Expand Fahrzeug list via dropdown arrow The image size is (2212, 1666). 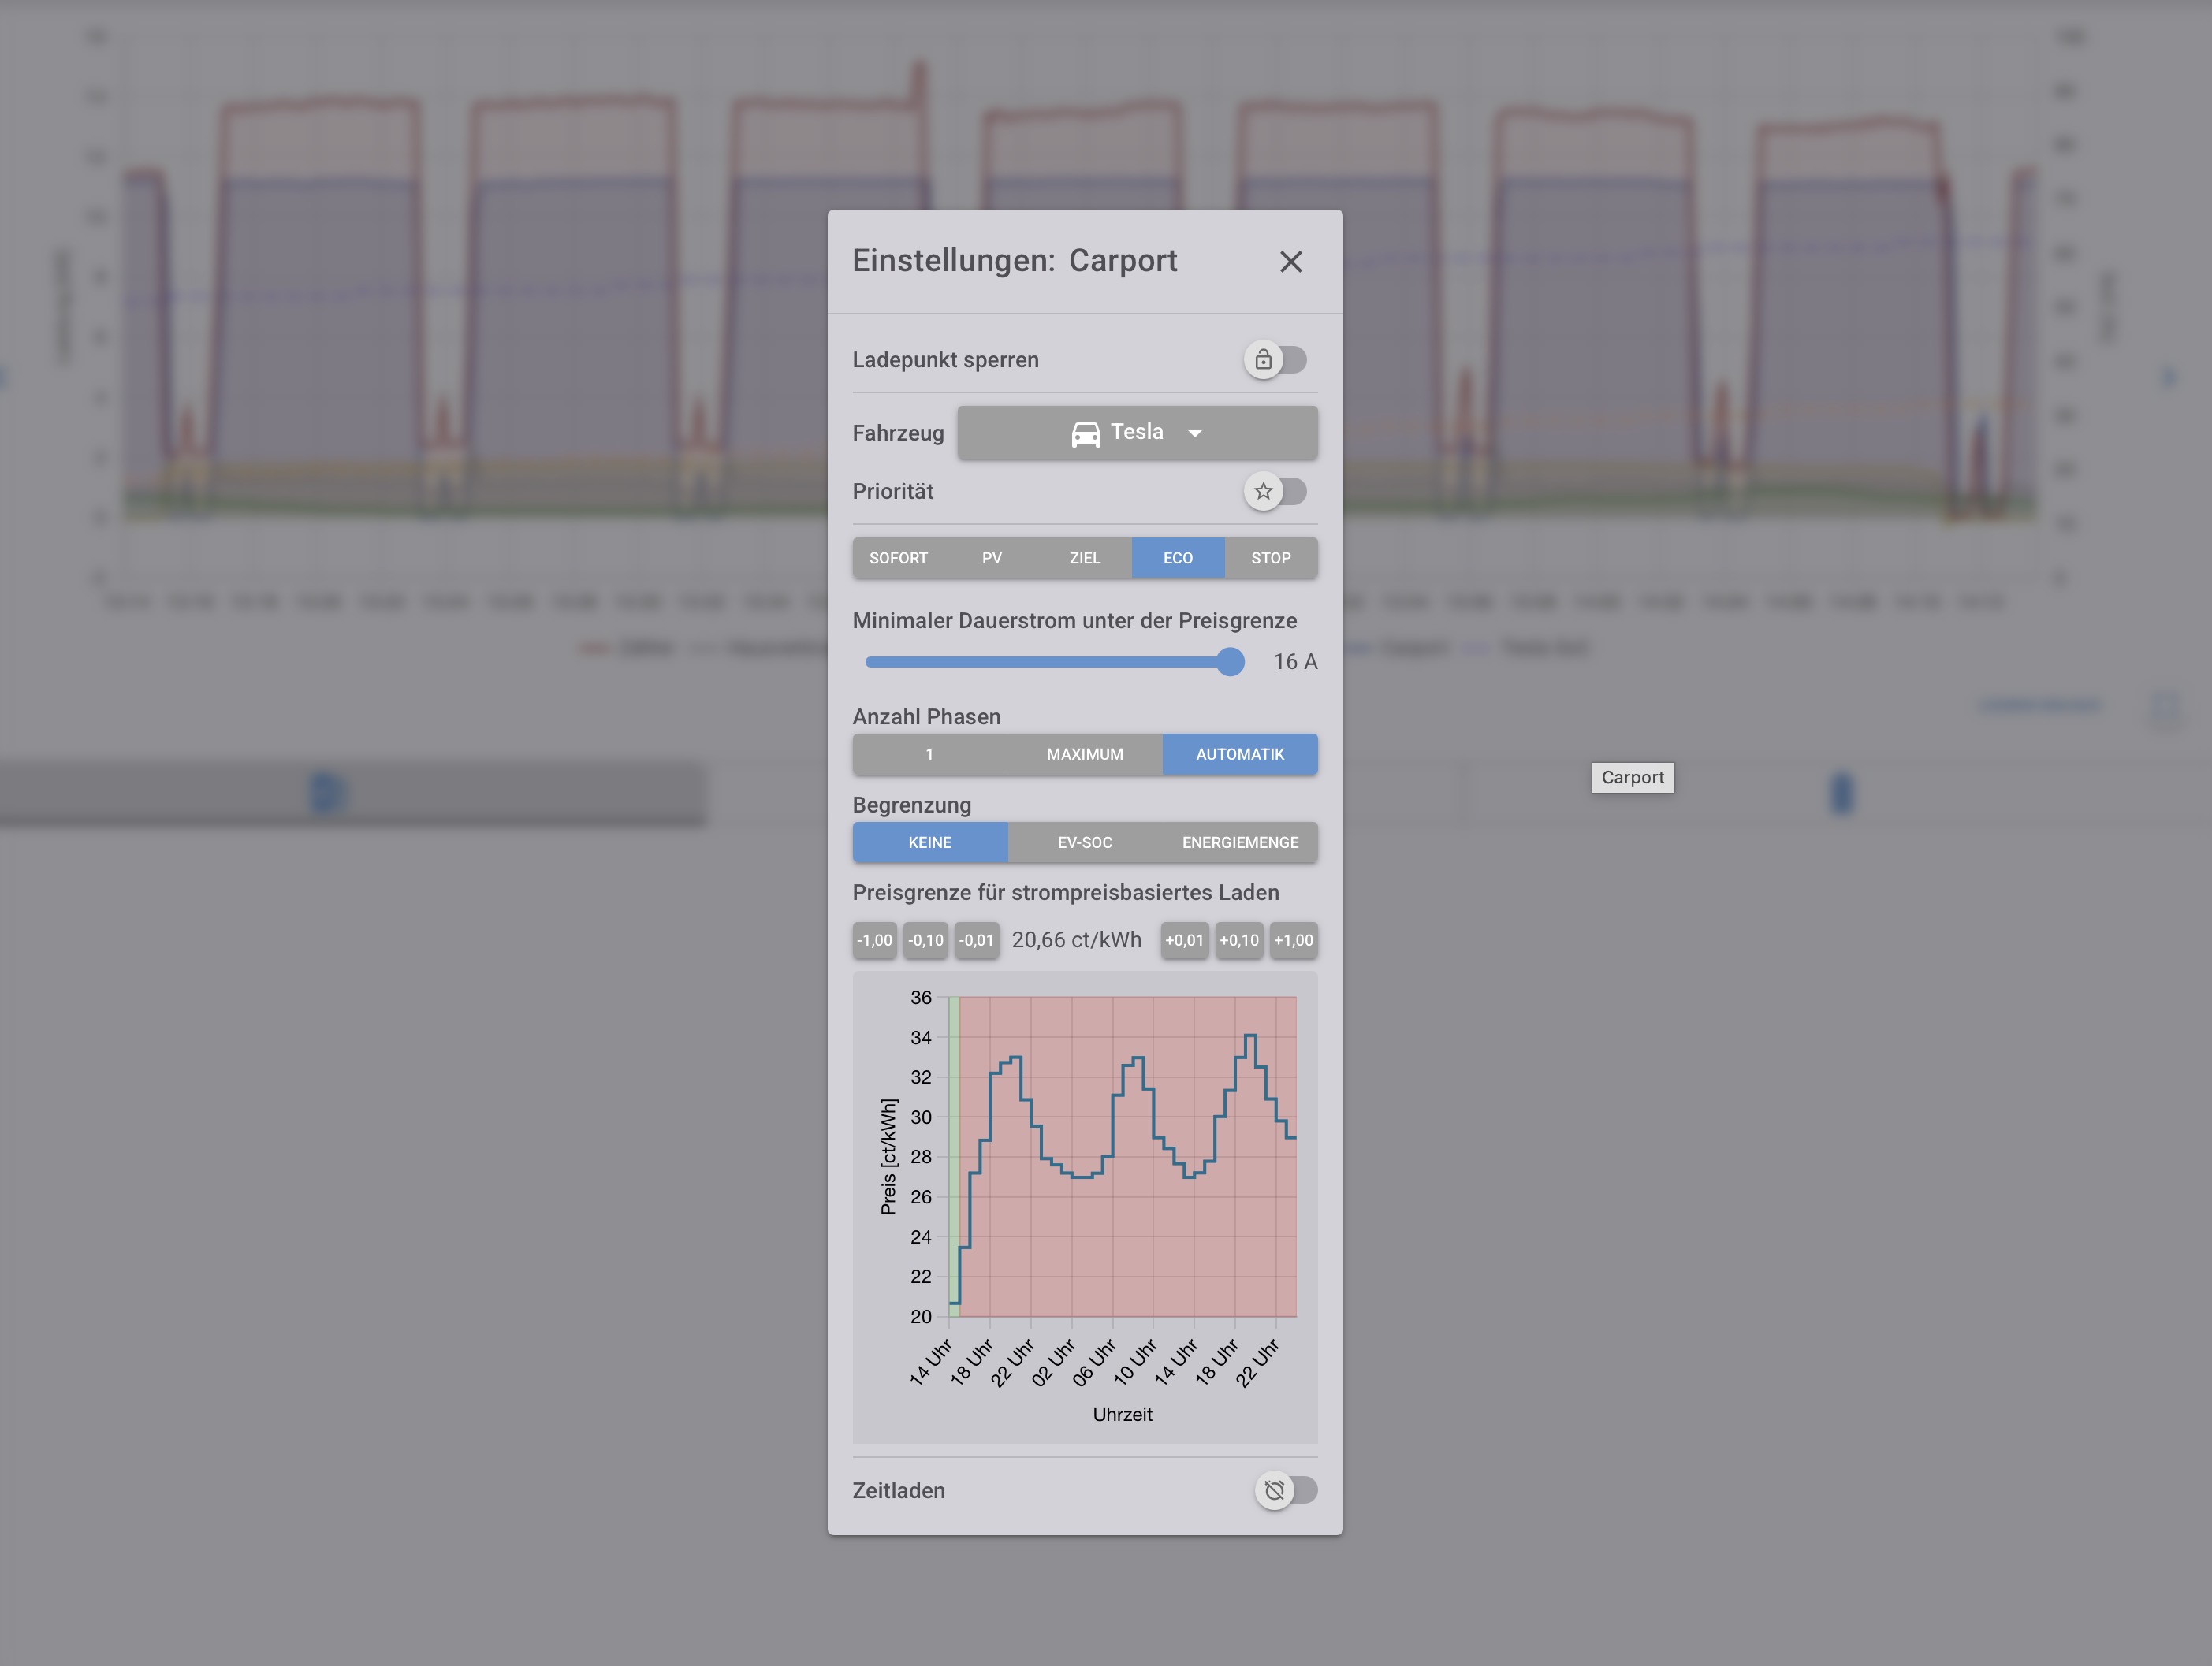pos(1194,434)
